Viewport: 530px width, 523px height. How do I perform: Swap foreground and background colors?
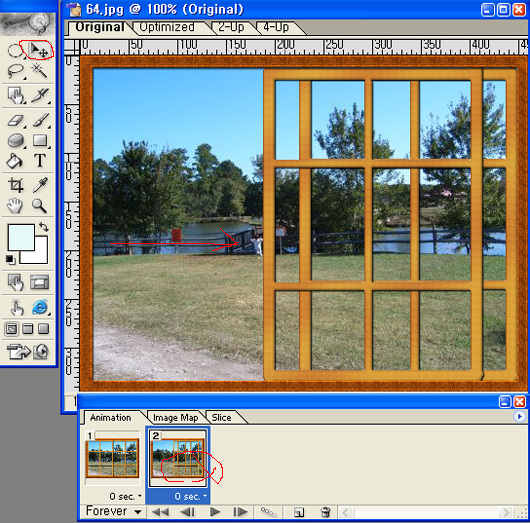point(44,227)
